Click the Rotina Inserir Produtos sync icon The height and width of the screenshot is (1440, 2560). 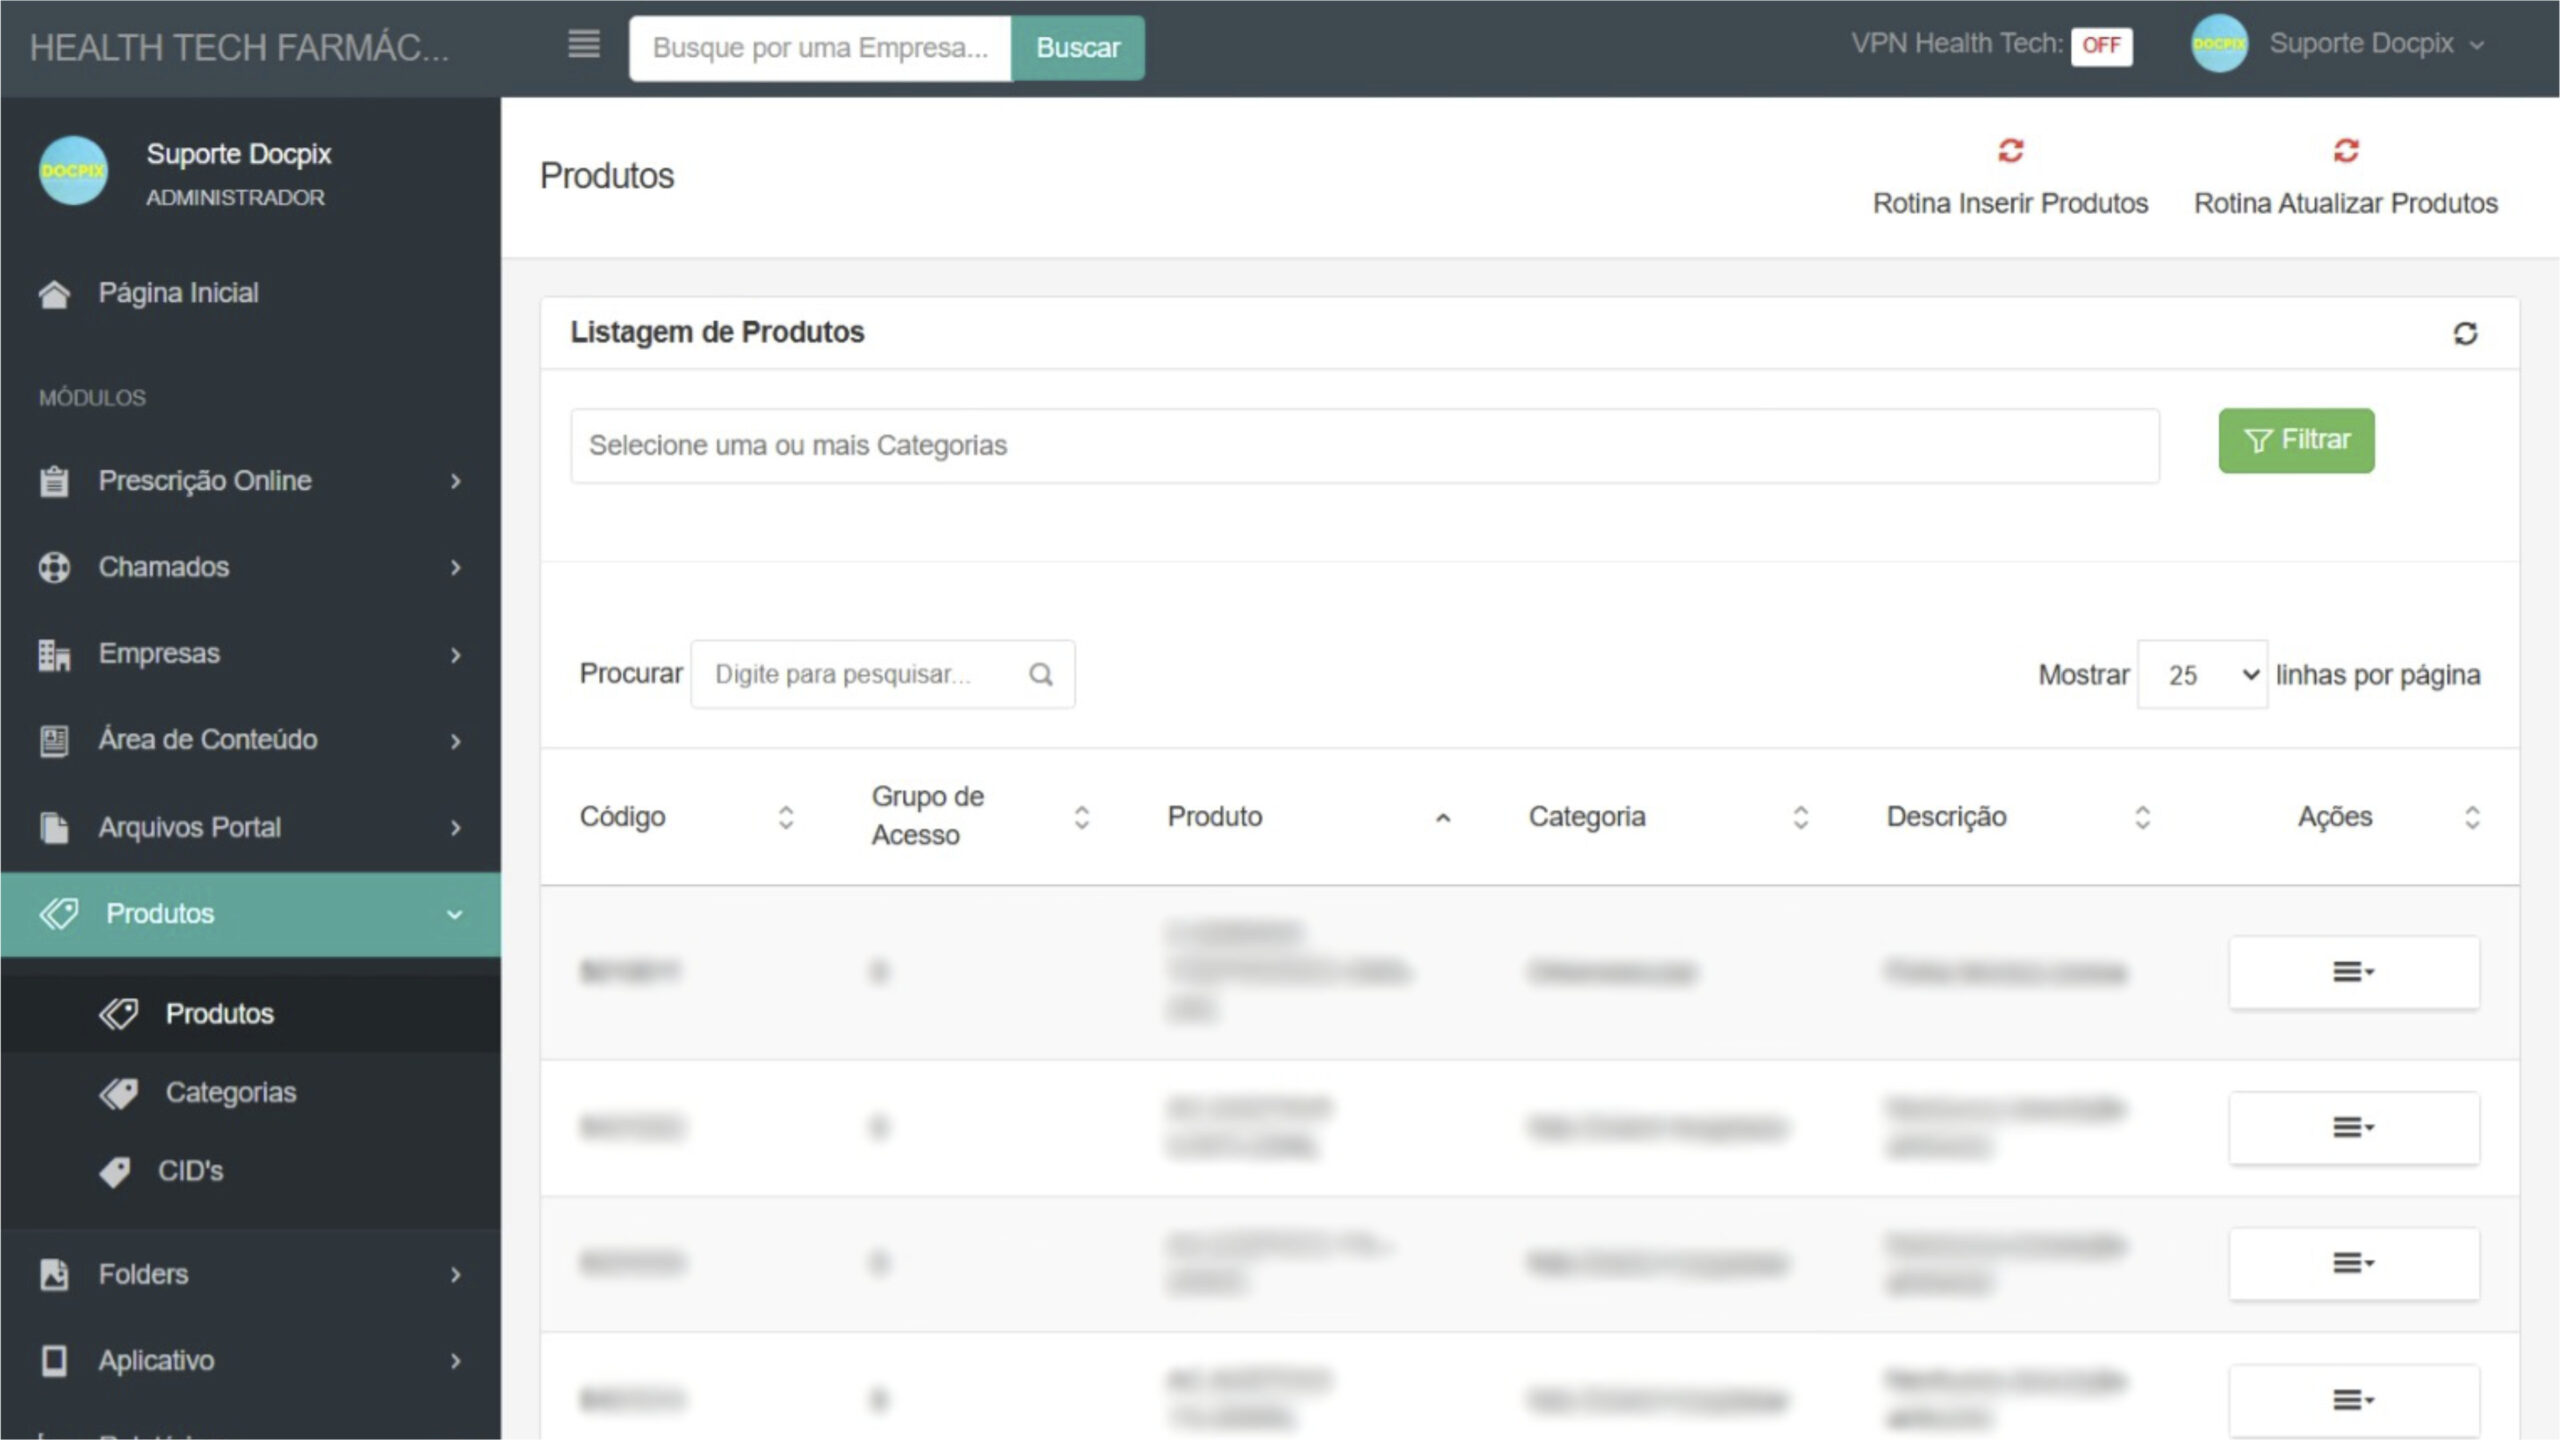[2010, 151]
